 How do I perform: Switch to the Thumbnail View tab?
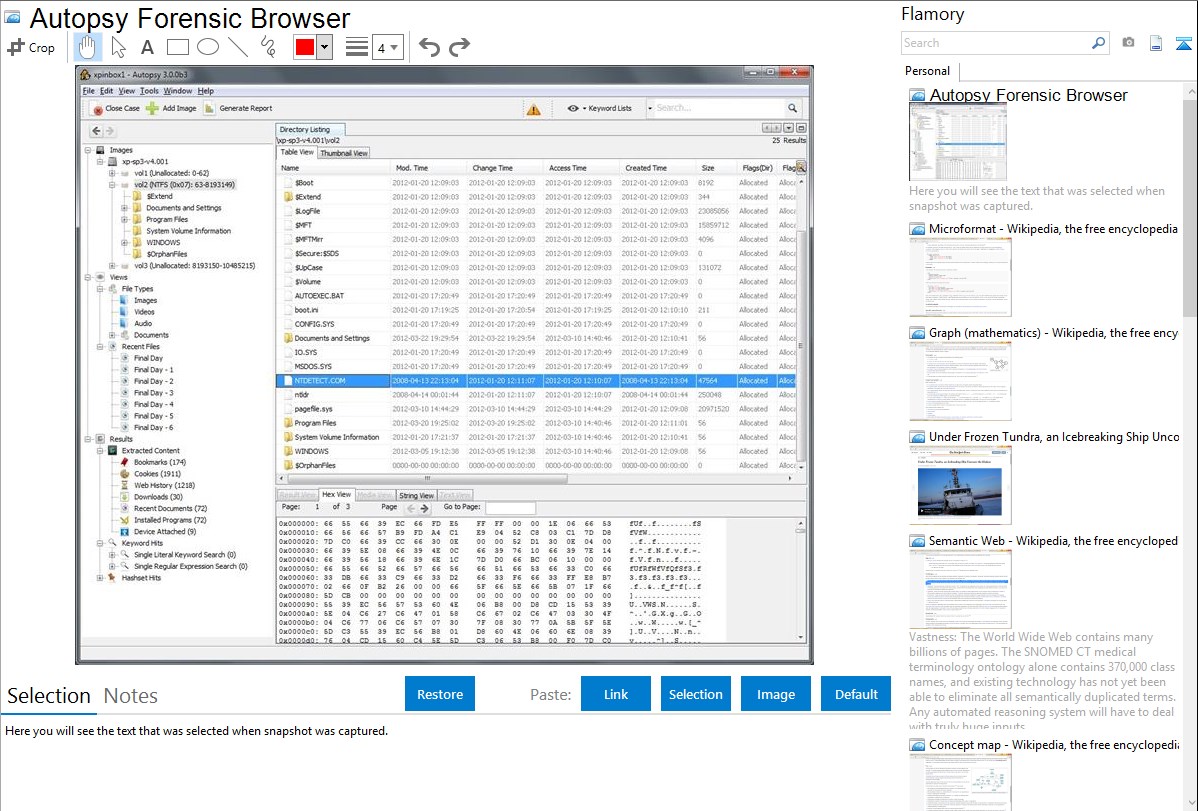pos(344,153)
